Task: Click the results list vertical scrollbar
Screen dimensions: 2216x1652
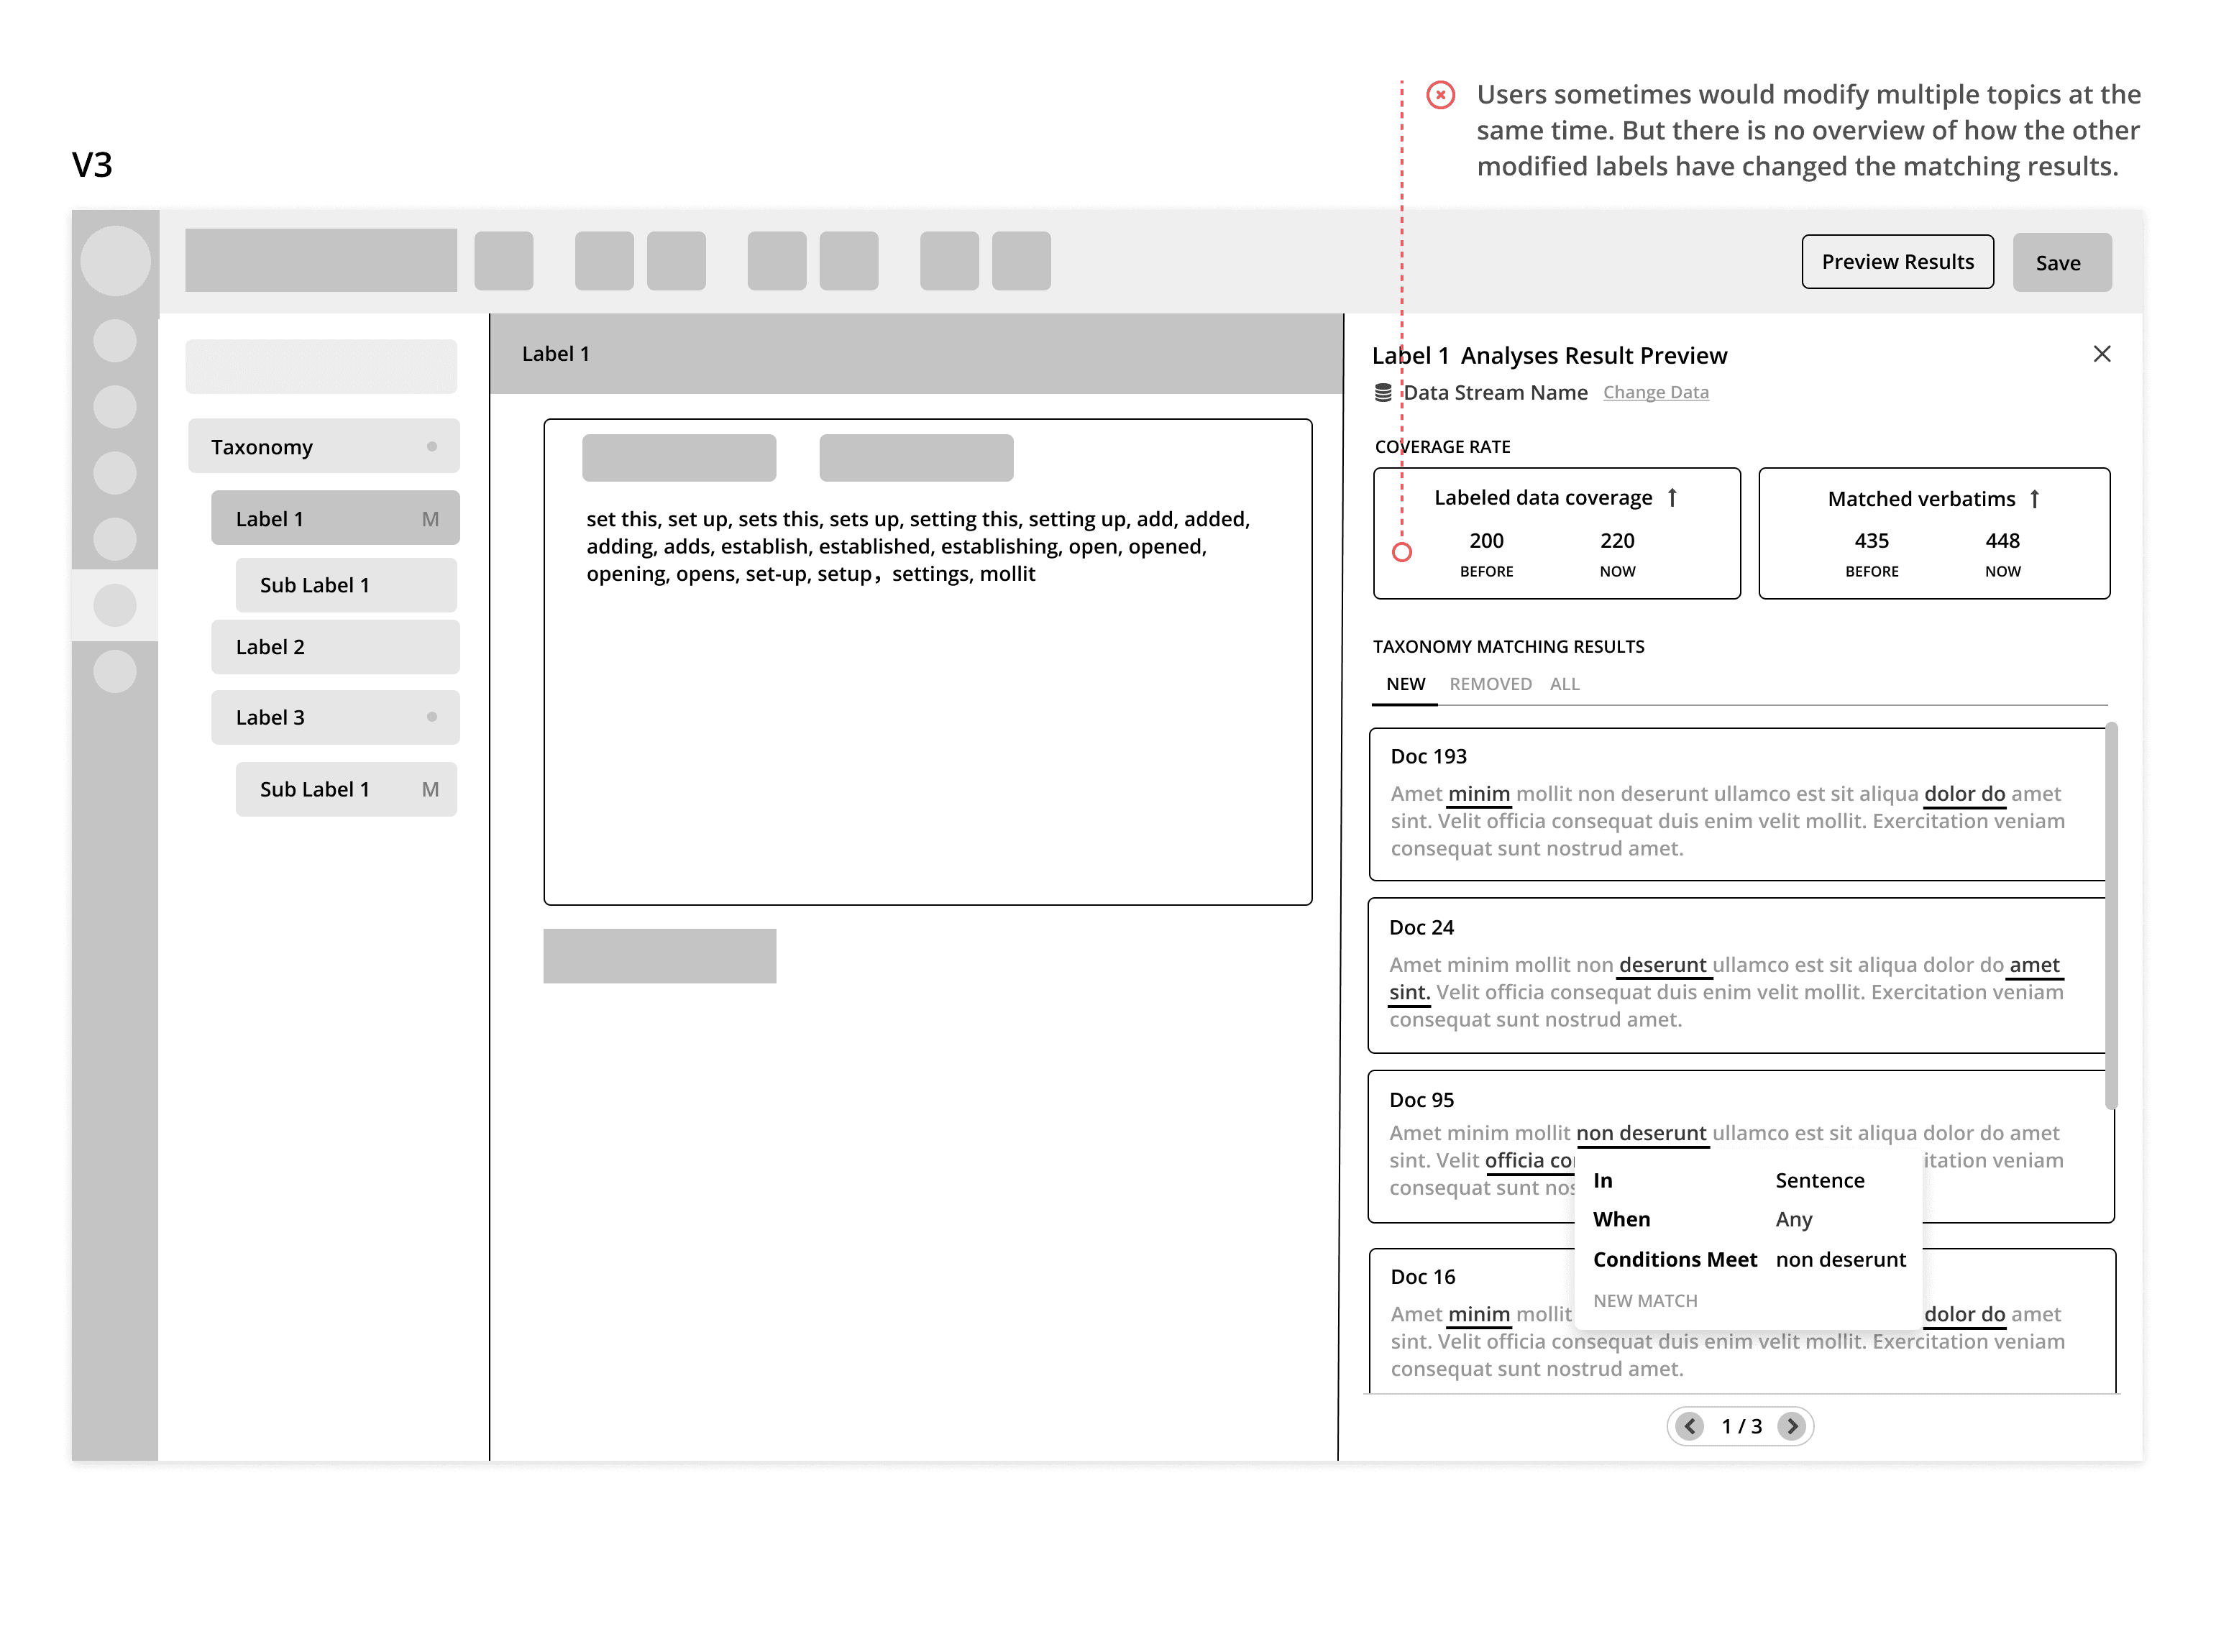Action: pos(2111,915)
